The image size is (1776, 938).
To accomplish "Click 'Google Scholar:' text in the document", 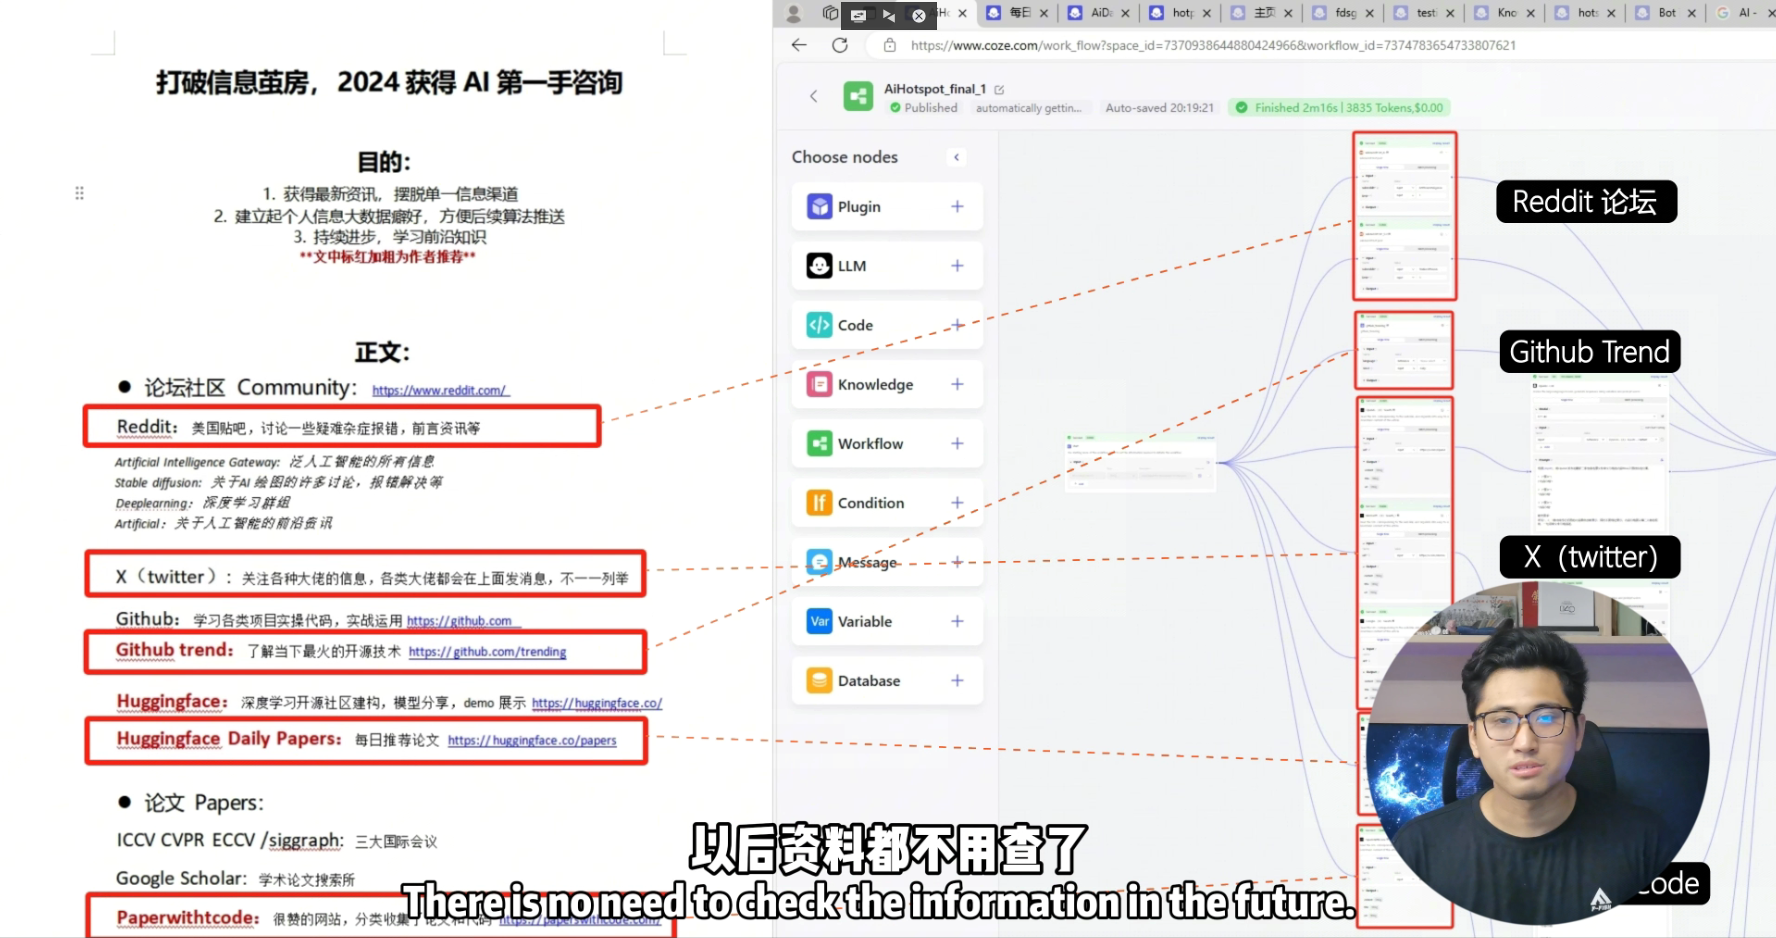I will (x=181, y=878).
